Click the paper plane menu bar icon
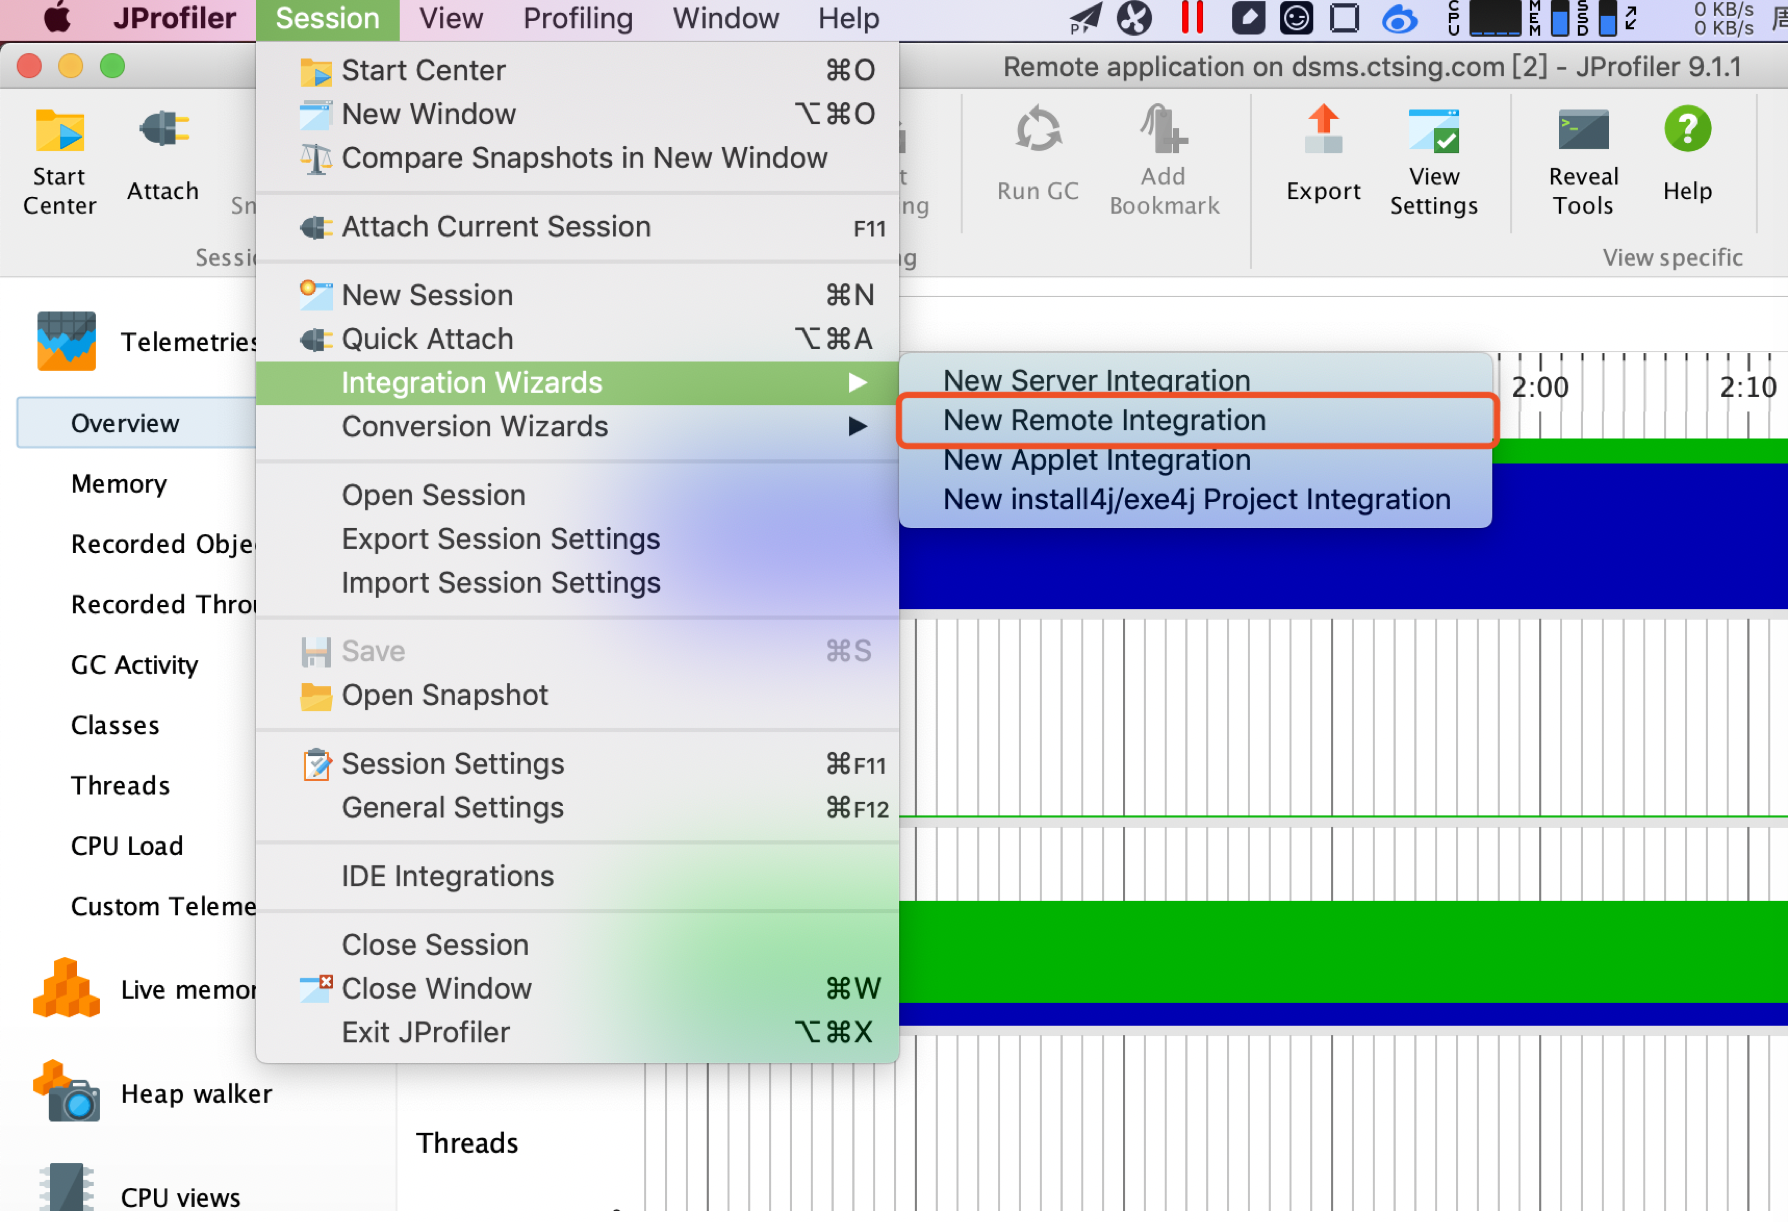 1084,18
